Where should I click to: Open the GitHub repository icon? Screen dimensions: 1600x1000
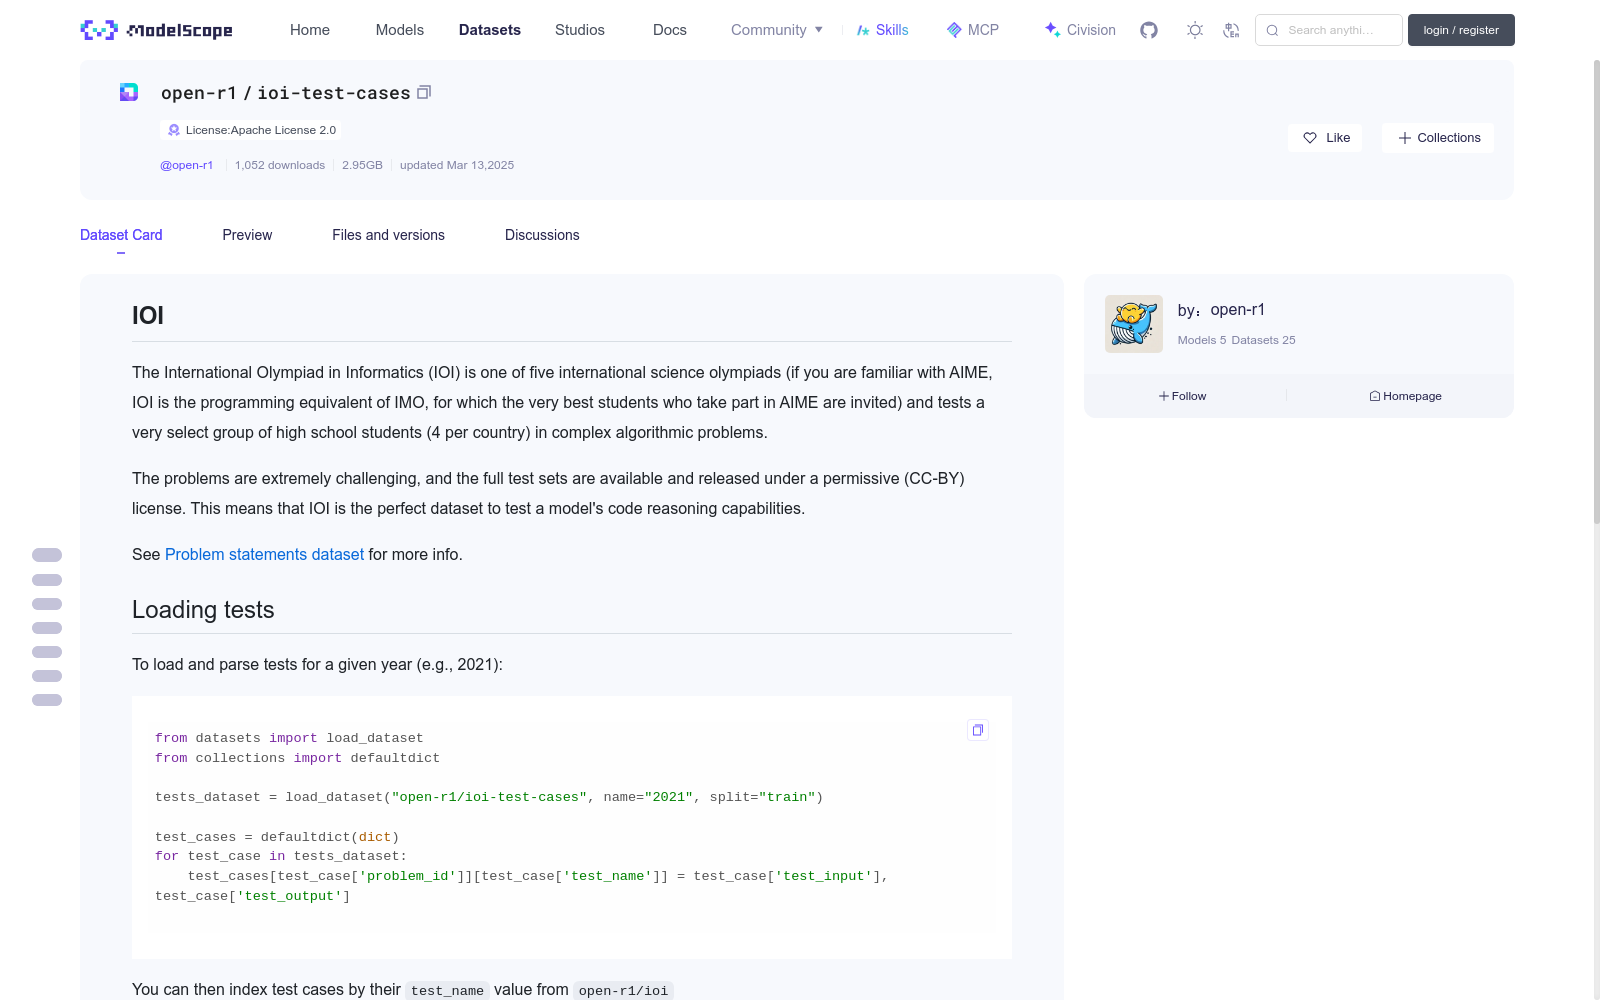tap(1149, 30)
